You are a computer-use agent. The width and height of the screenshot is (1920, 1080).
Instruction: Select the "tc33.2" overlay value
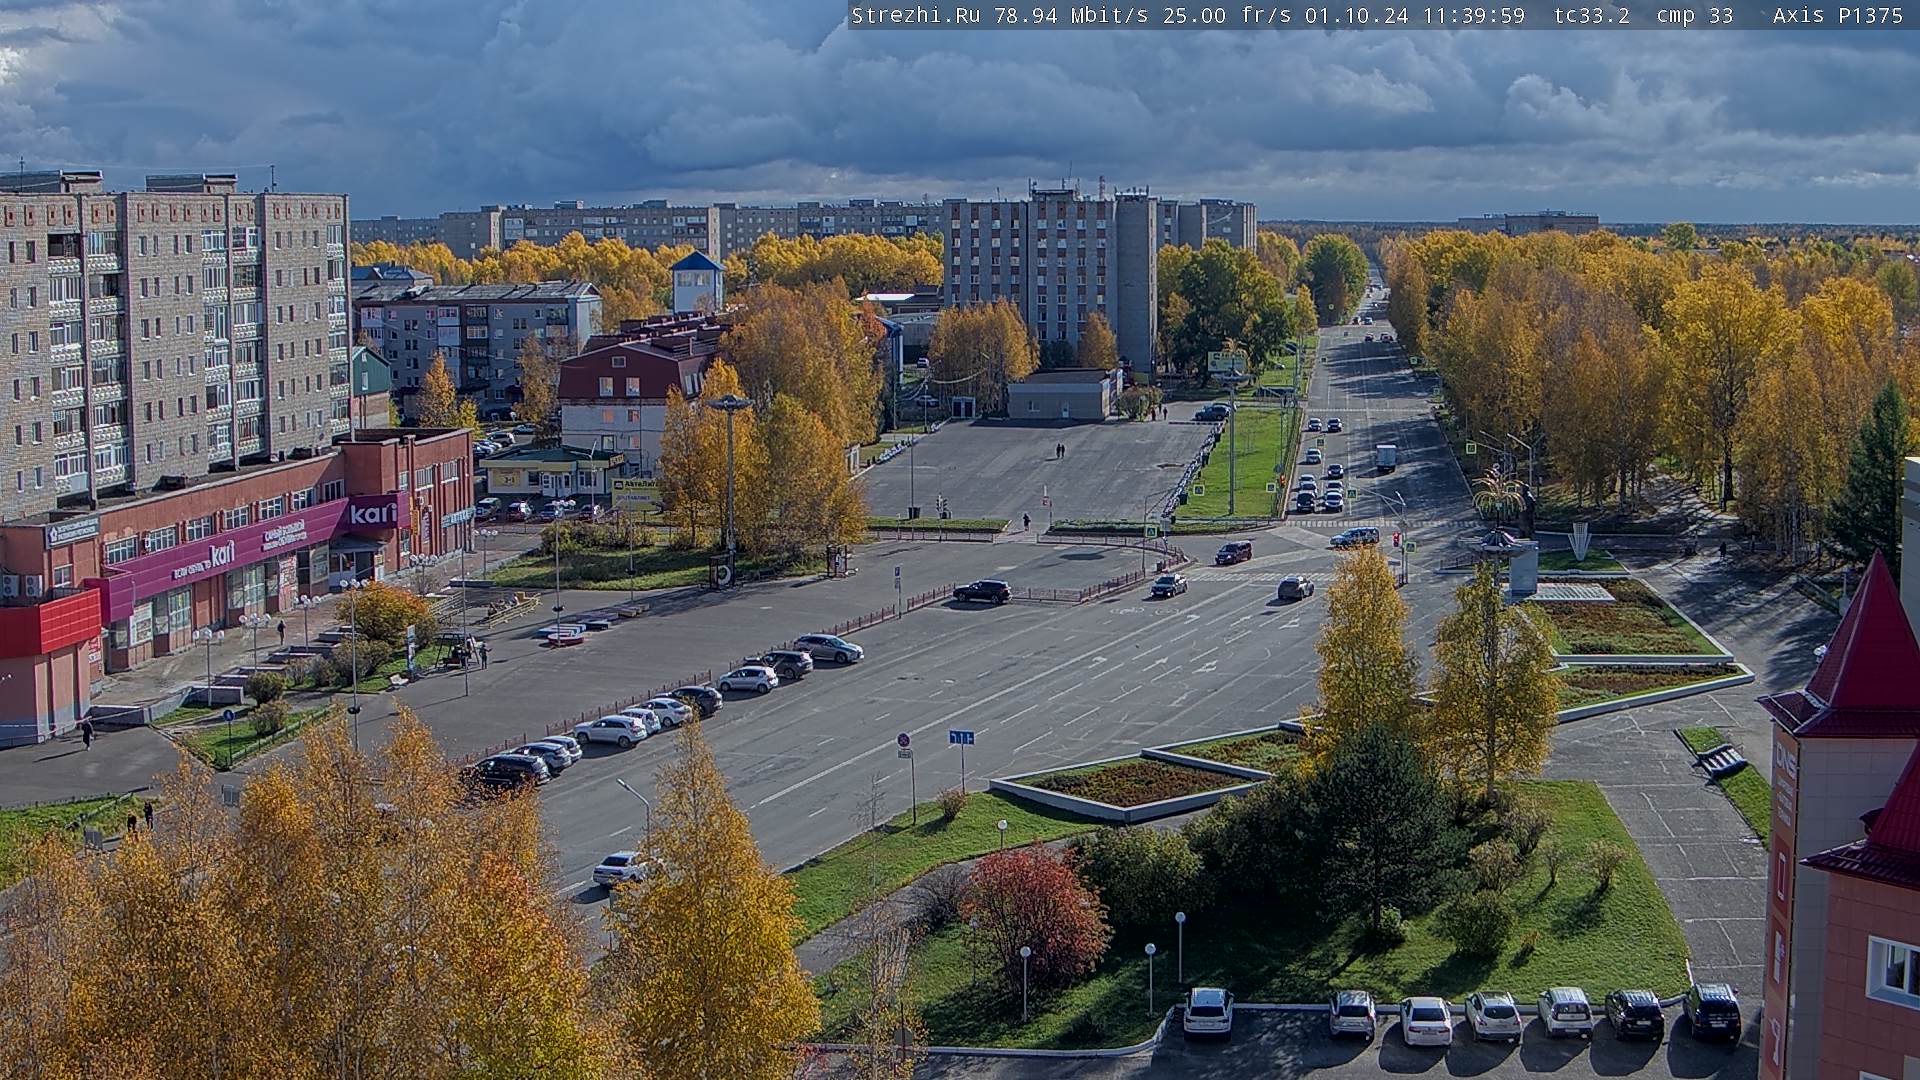pyautogui.click(x=1591, y=15)
